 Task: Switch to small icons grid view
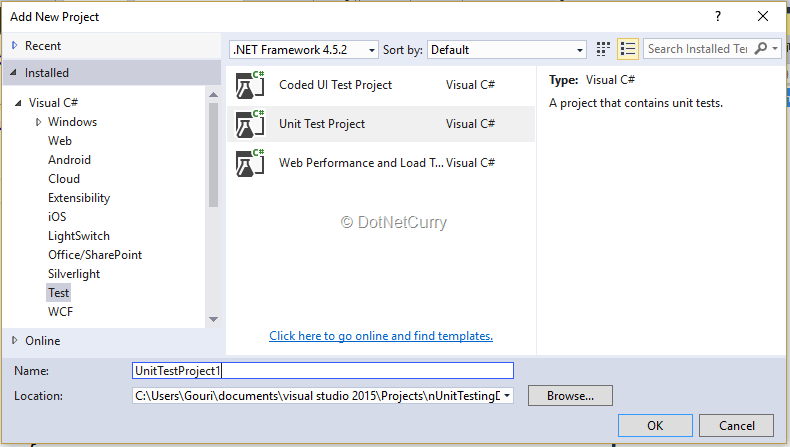tap(603, 49)
